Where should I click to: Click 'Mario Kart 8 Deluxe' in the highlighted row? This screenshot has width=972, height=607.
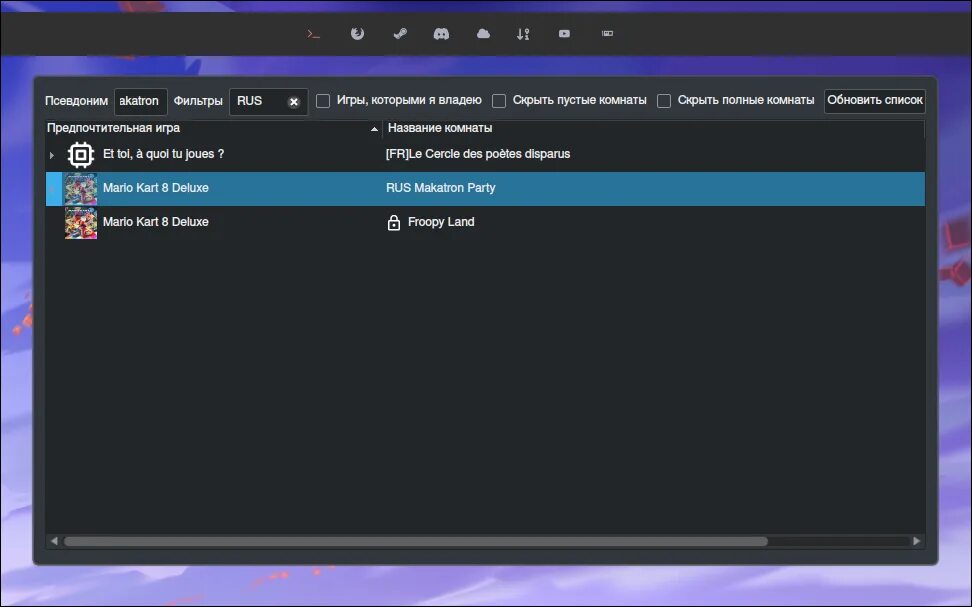156,188
